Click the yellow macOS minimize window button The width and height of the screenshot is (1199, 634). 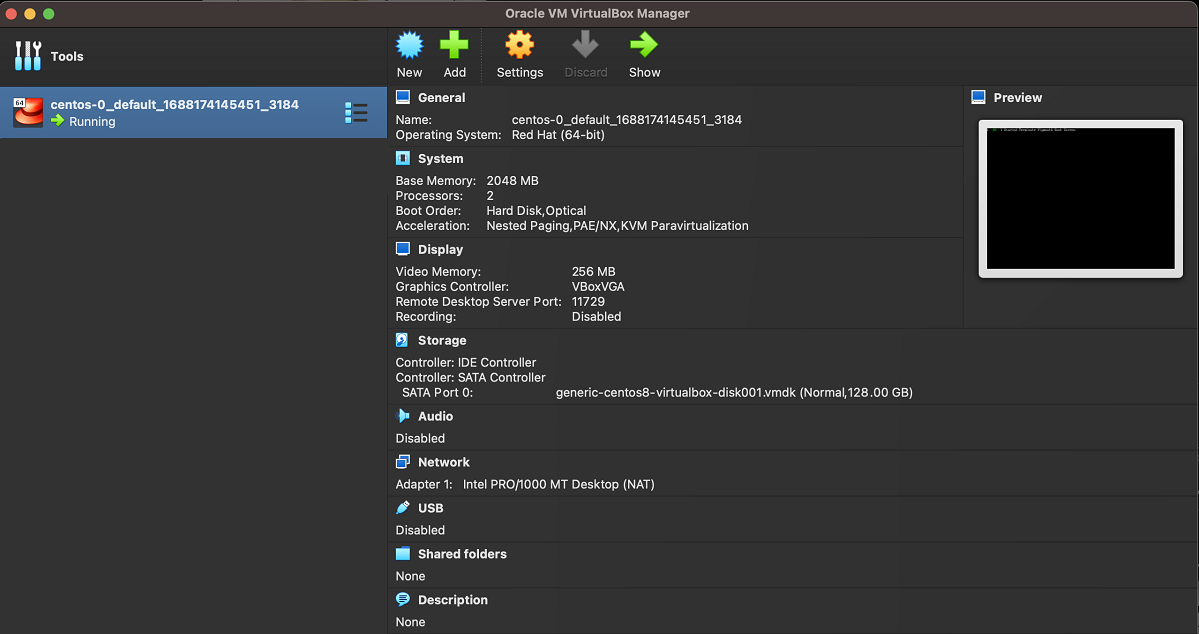coord(30,14)
